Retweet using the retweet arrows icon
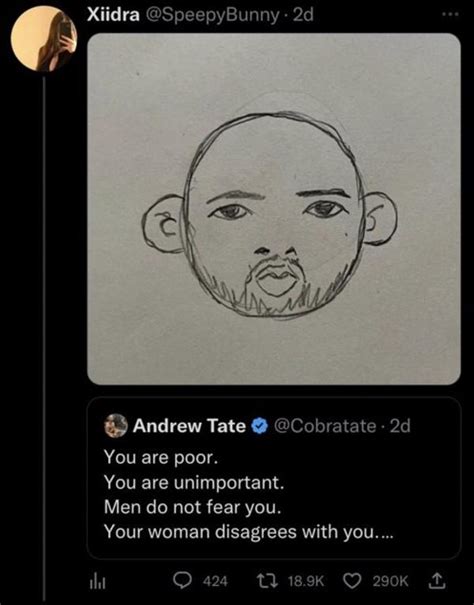 [x=268, y=581]
